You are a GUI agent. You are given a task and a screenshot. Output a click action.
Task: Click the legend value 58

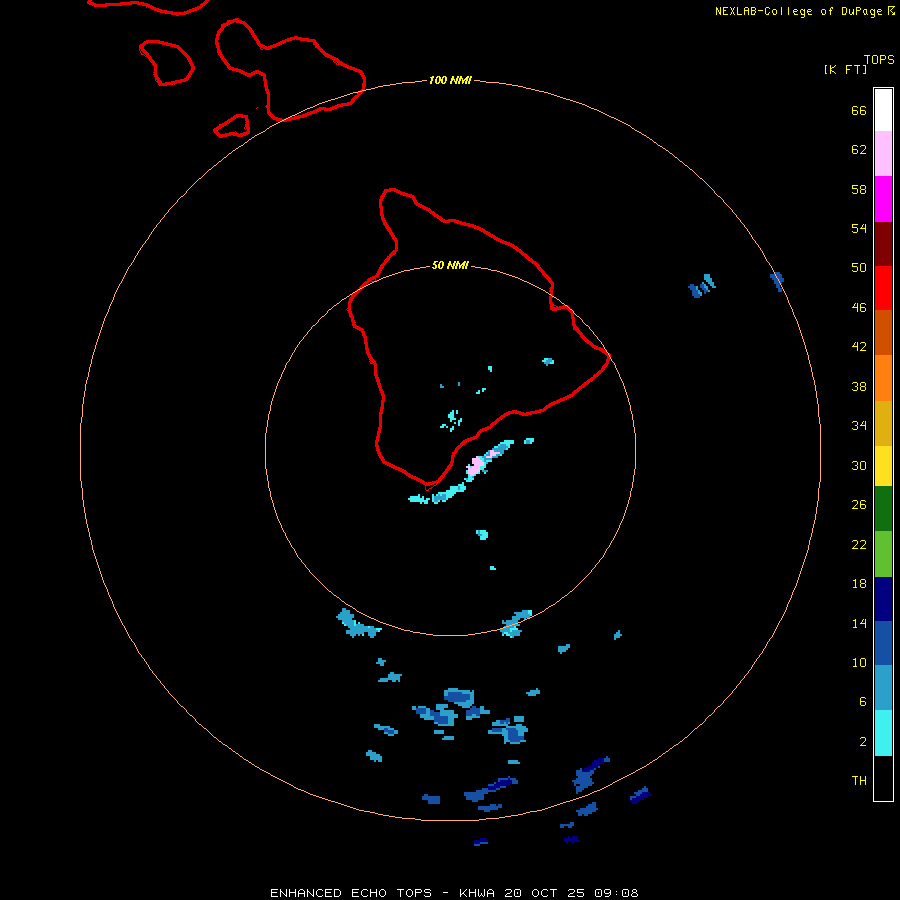tap(859, 189)
